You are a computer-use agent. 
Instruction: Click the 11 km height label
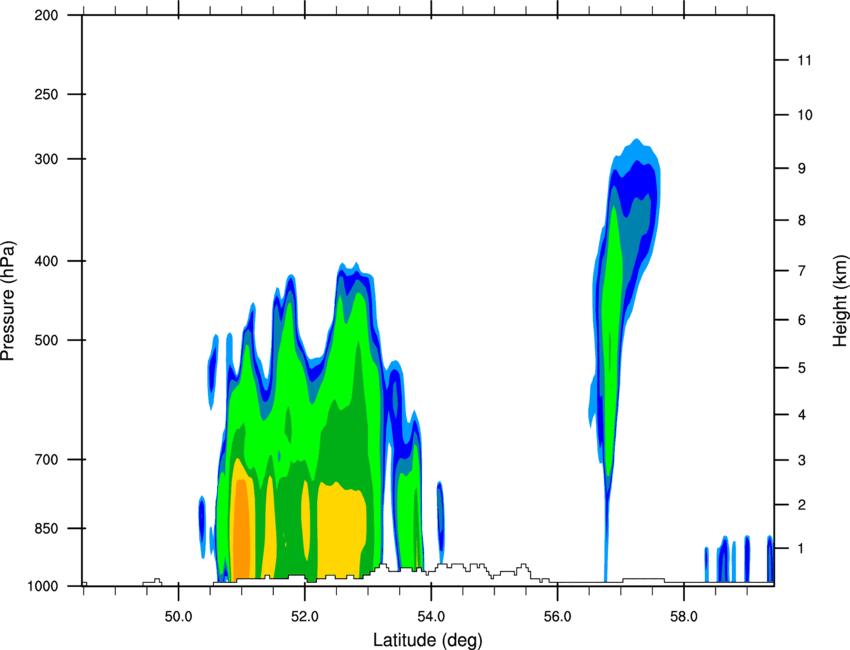pos(805,60)
